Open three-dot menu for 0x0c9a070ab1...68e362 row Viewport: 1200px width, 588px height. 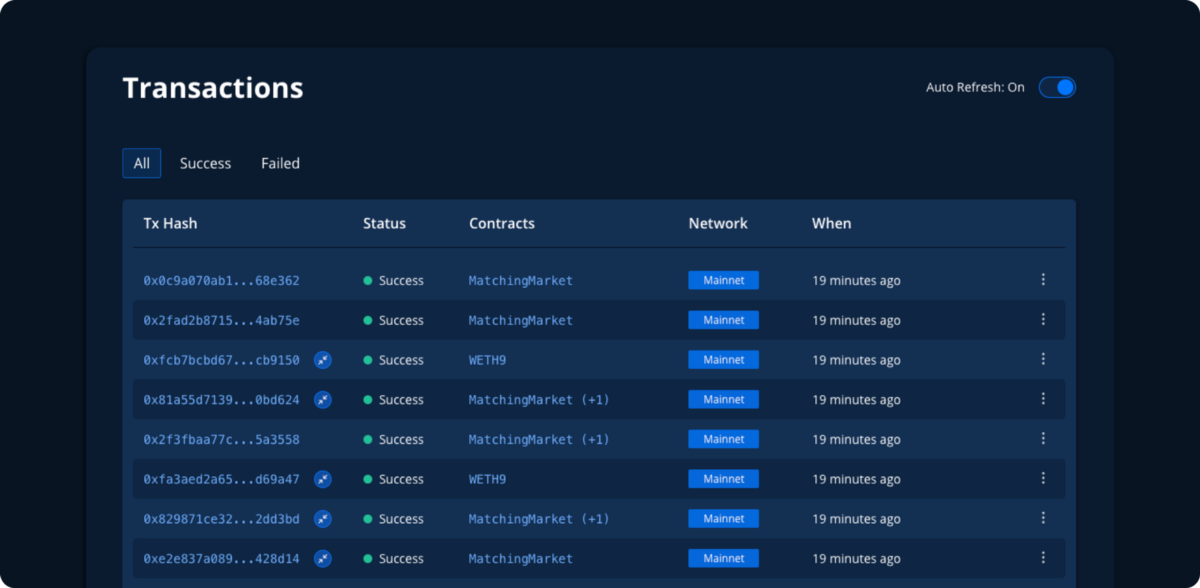click(x=1043, y=280)
